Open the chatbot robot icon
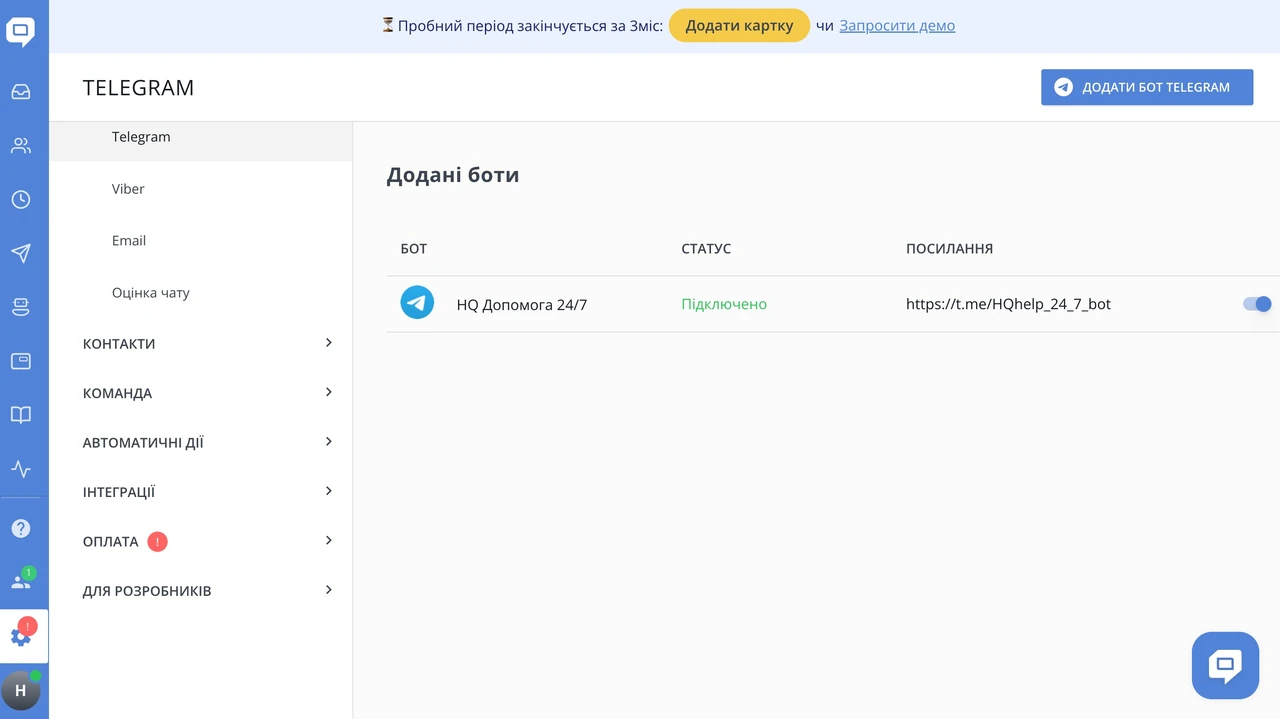This screenshot has height=719, width=1280. click(x=21, y=307)
